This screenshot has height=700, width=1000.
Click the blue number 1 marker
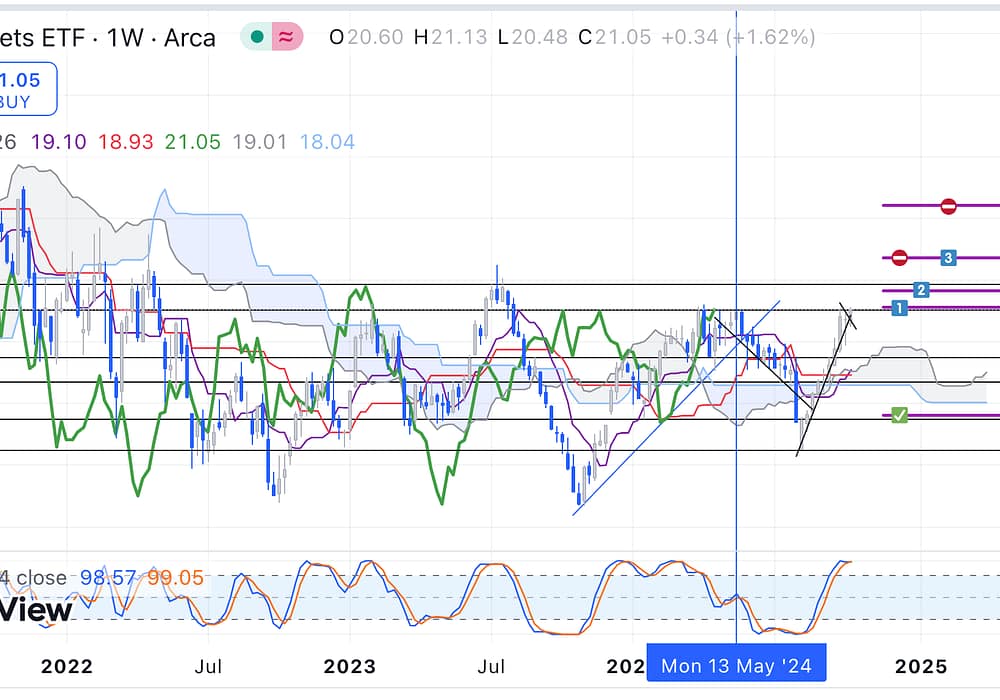(899, 308)
